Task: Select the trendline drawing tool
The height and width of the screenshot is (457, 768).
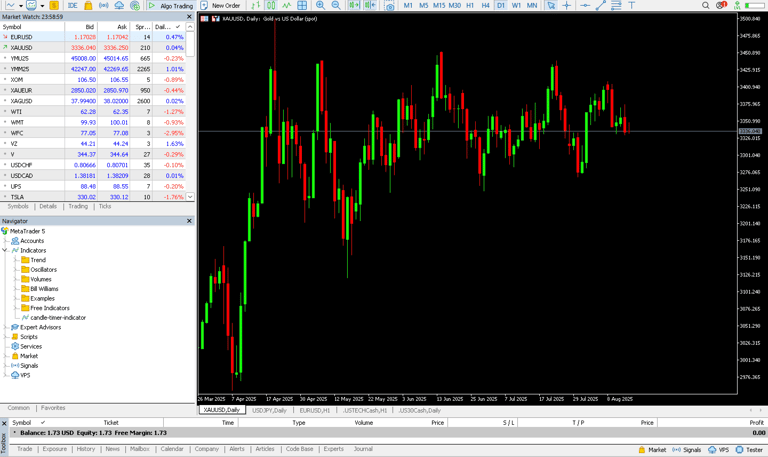Action: click(x=600, y=5)
